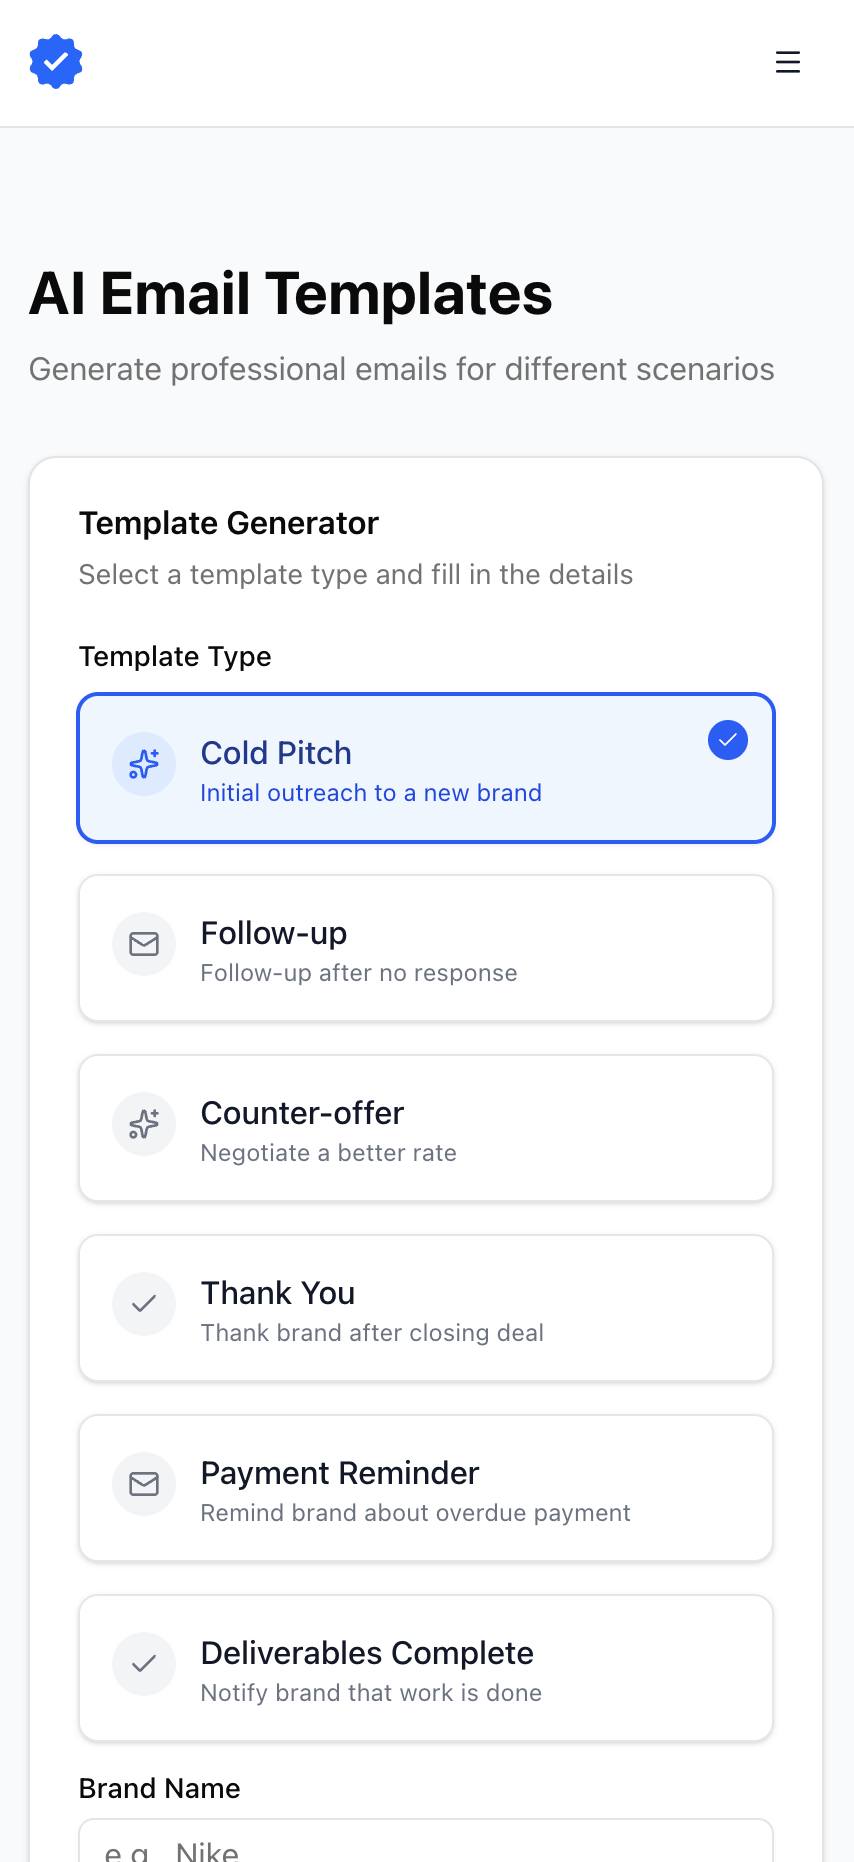Click the Template Type section label
854x1862 pixels.
point(175,657)
